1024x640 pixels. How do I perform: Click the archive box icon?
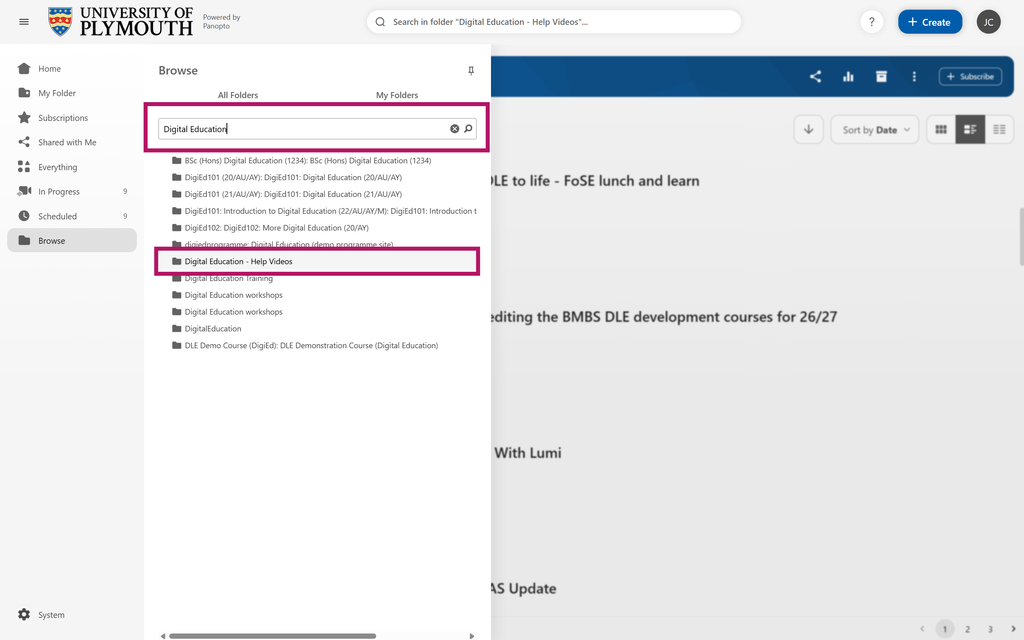point(881,76)
